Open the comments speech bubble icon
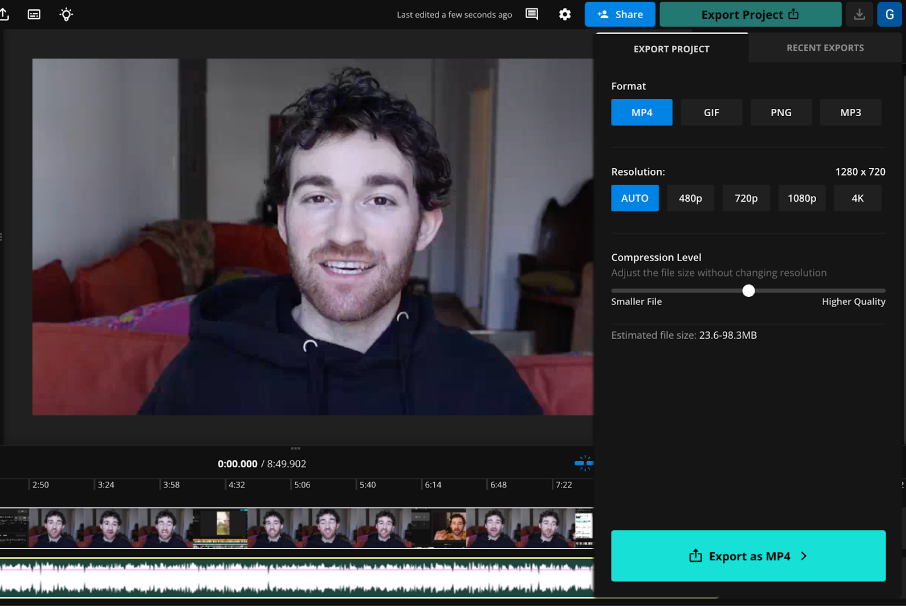This screenshot has width=906, height=606. click(532, 15)
